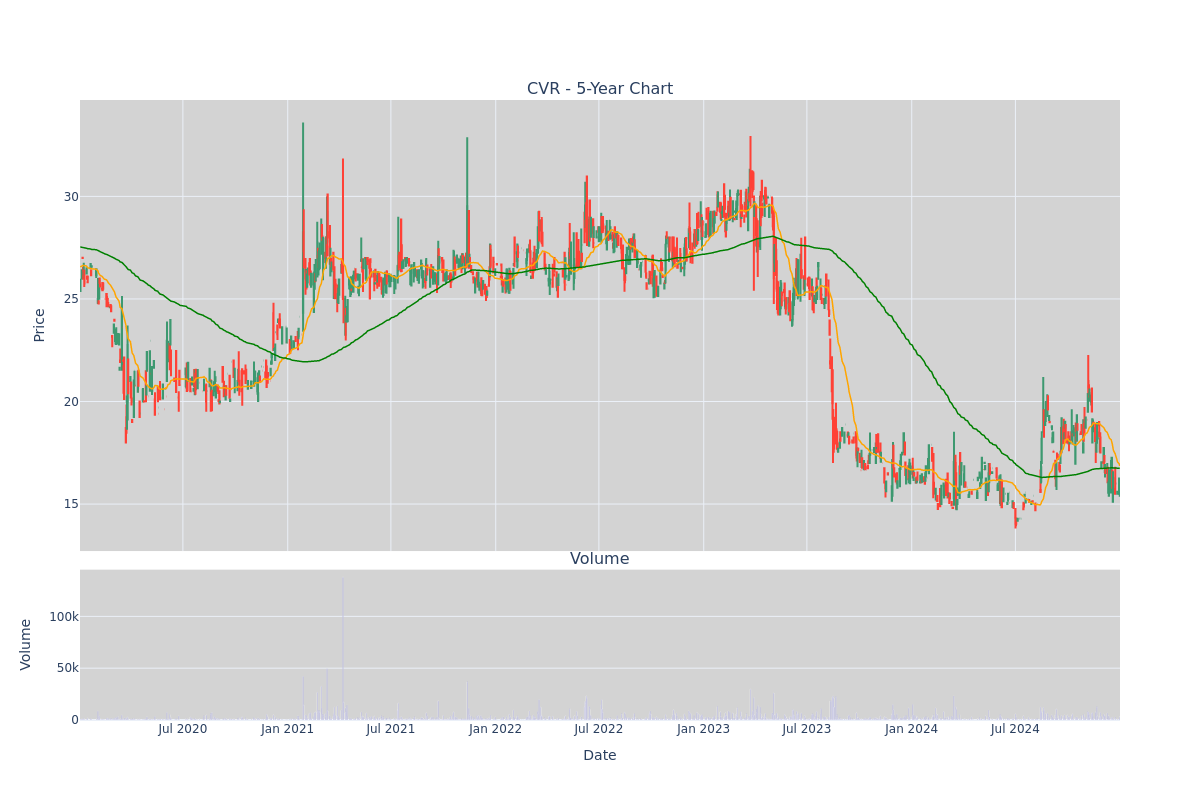Click the tallest volume spike in early 2021
Image resolution: width=1200 pixels, height=800 pixels.
[342, 648]
